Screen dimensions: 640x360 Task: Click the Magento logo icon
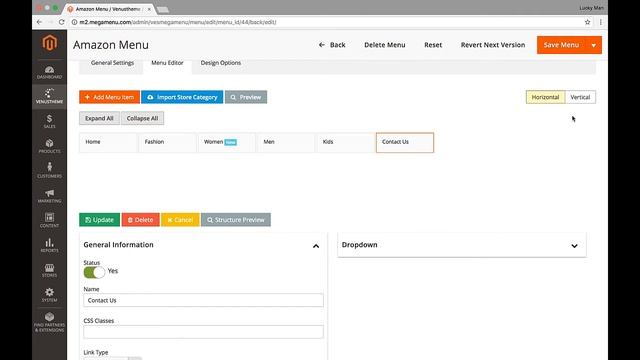coord(49,43)
